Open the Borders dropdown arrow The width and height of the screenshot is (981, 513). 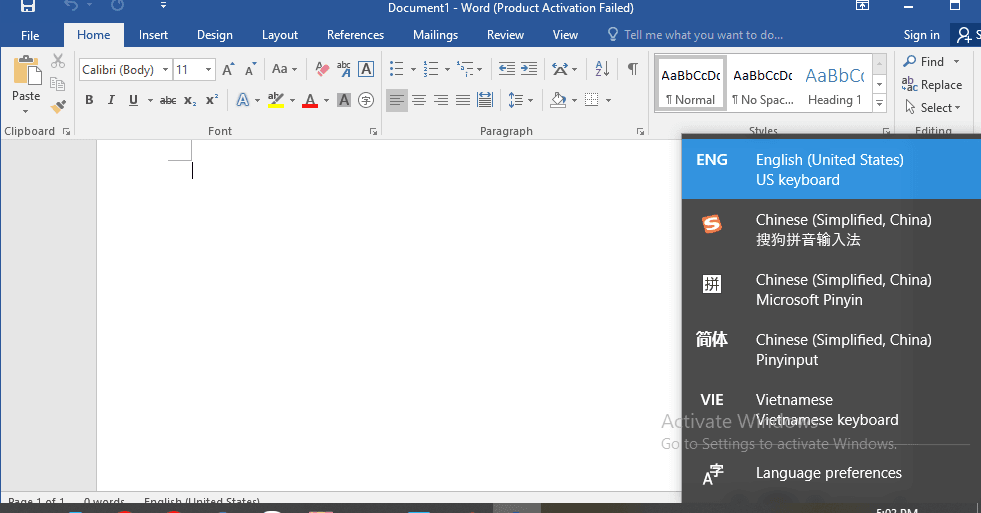[608, 100]
